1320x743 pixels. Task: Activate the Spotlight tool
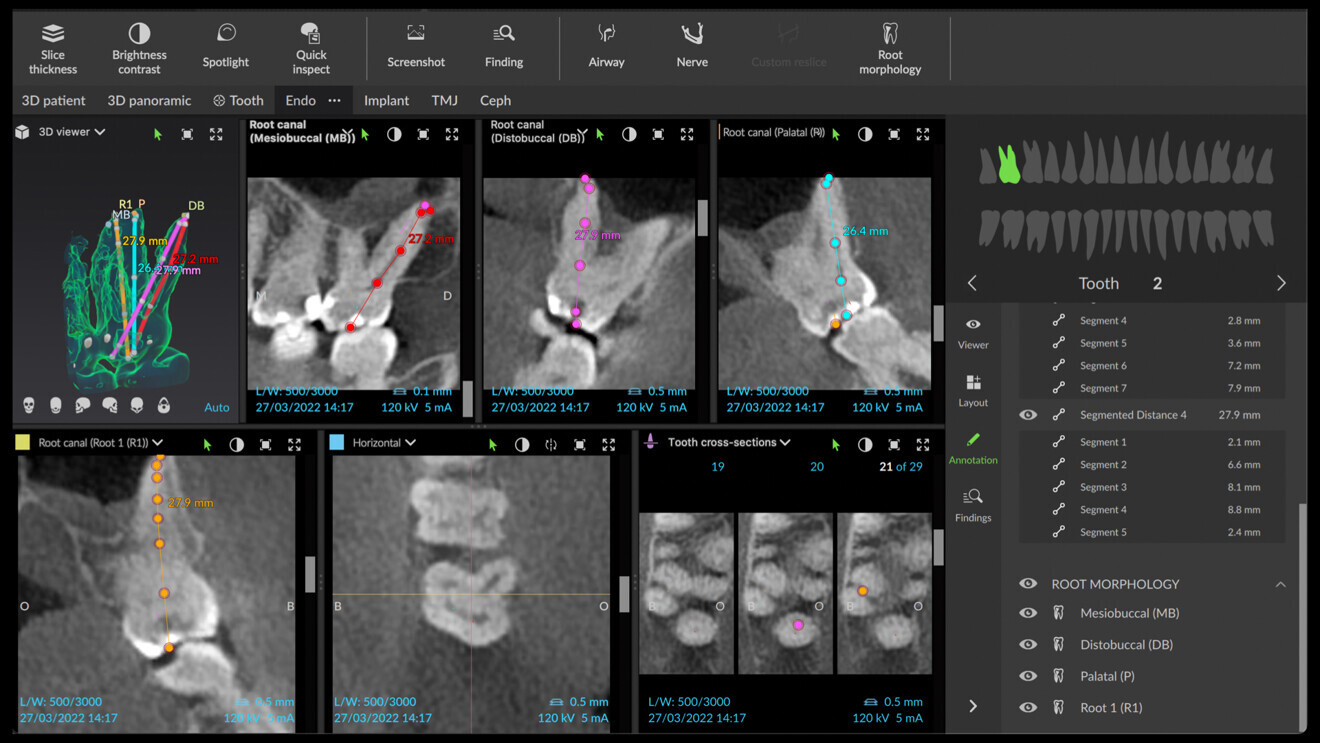pos(225,45)
